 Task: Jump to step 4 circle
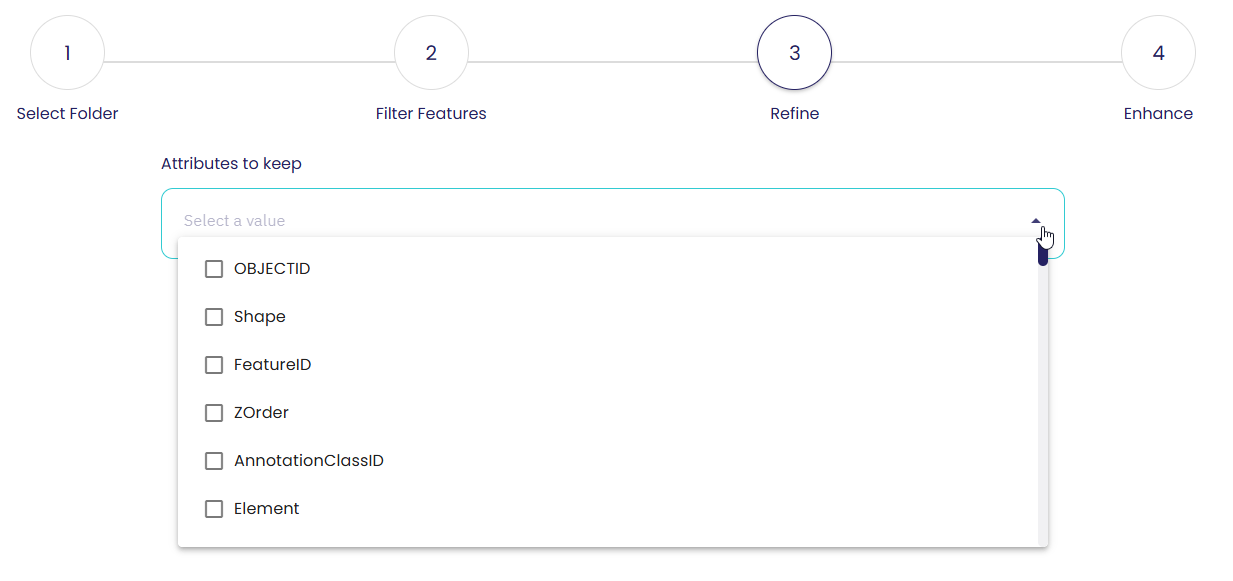1158,53
